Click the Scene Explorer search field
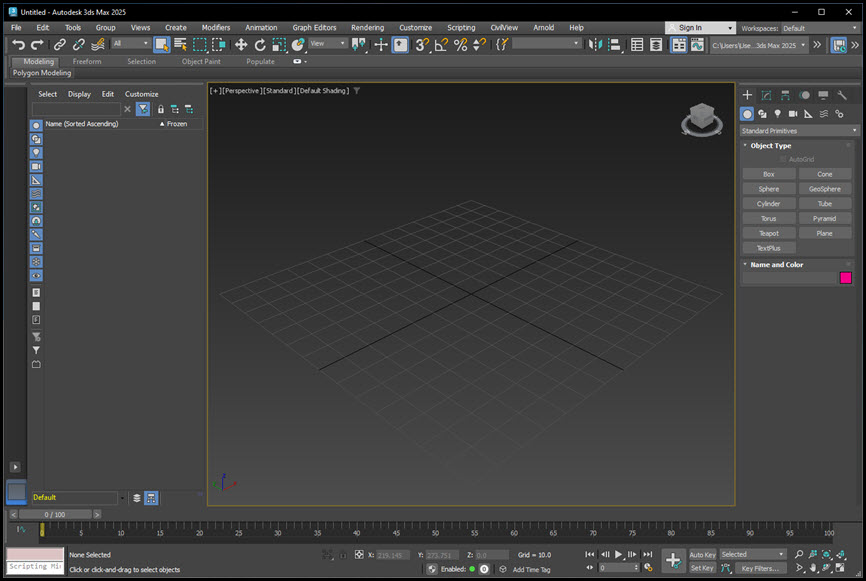 [x=76, y=109]
